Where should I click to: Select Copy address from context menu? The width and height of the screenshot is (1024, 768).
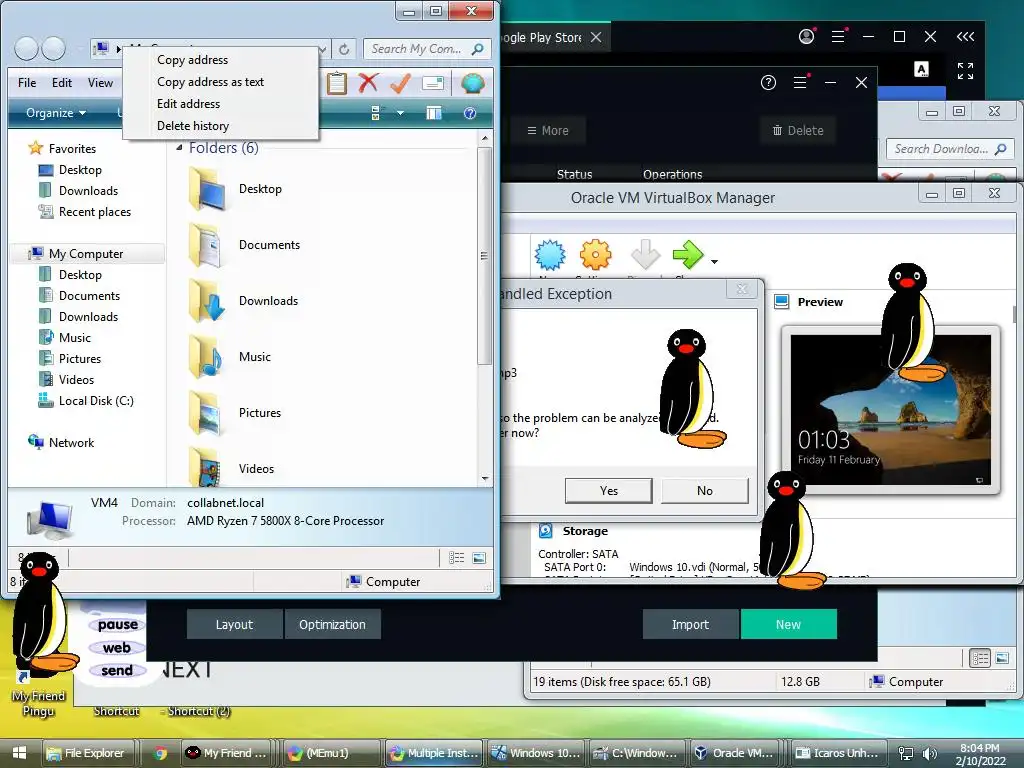[x=193, y=59]
